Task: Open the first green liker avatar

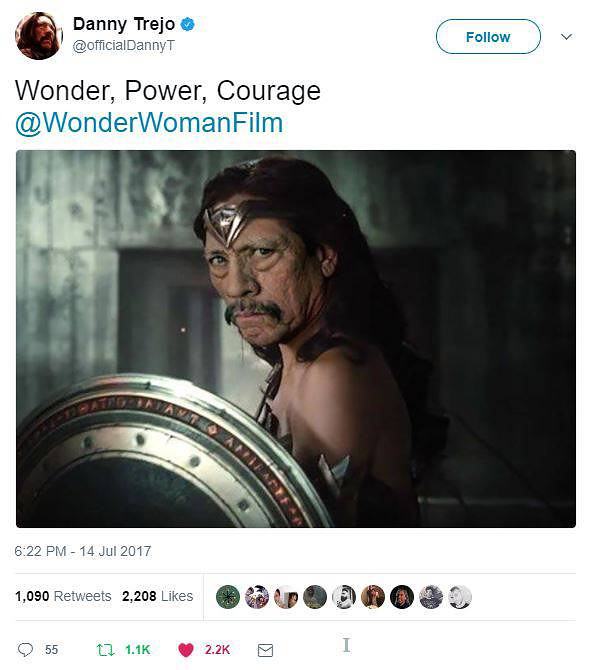Action: [228, 597]
